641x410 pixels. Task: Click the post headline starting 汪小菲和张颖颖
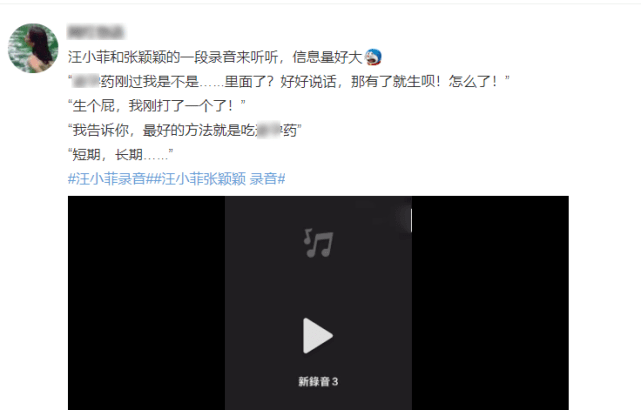215,57
